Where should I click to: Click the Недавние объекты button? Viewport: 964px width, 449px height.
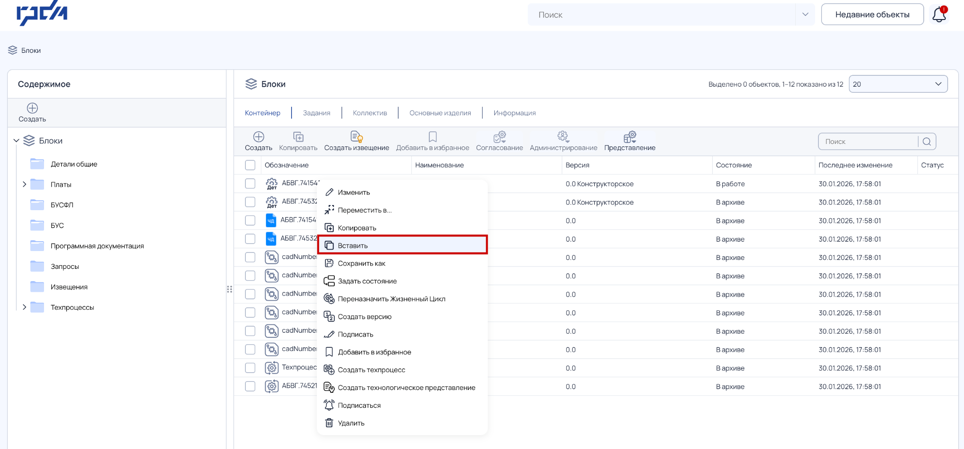[872, 15]
